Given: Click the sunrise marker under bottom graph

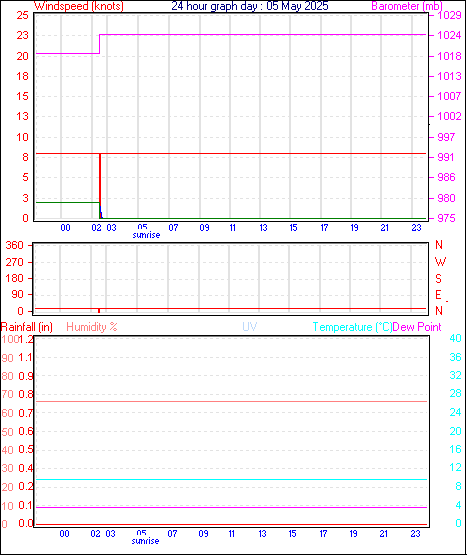Looking at the screenshot, I should [145, 541].
